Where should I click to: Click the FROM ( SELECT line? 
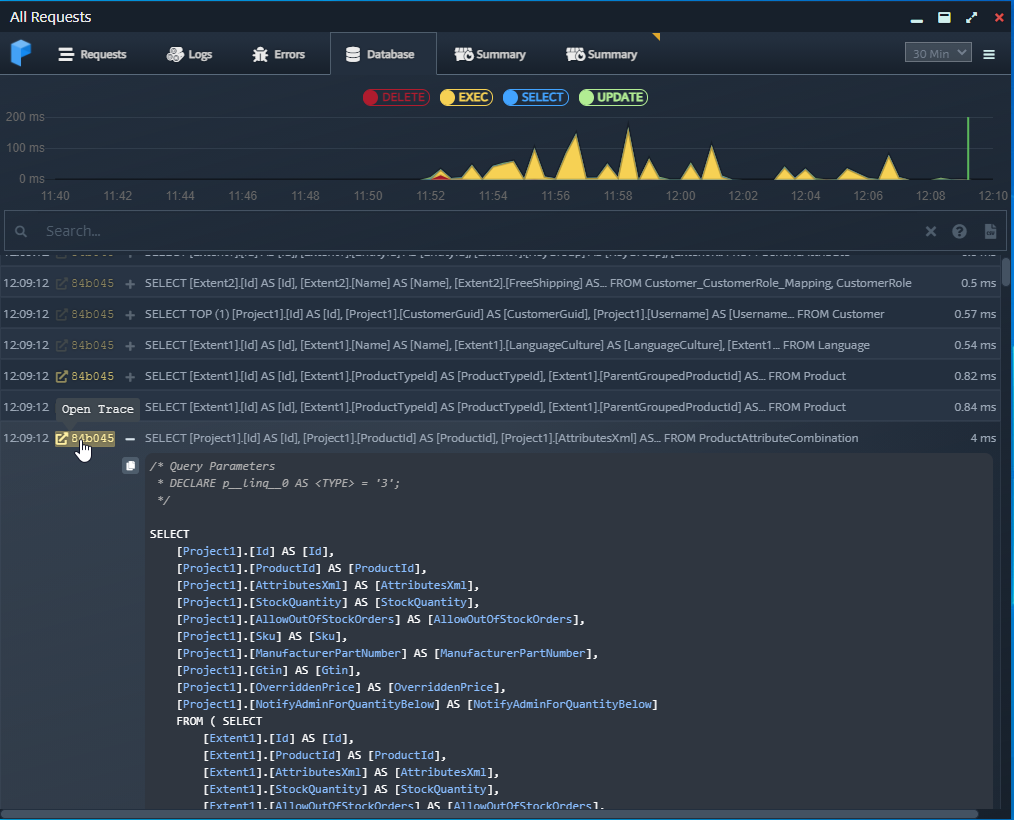point(219,721)
